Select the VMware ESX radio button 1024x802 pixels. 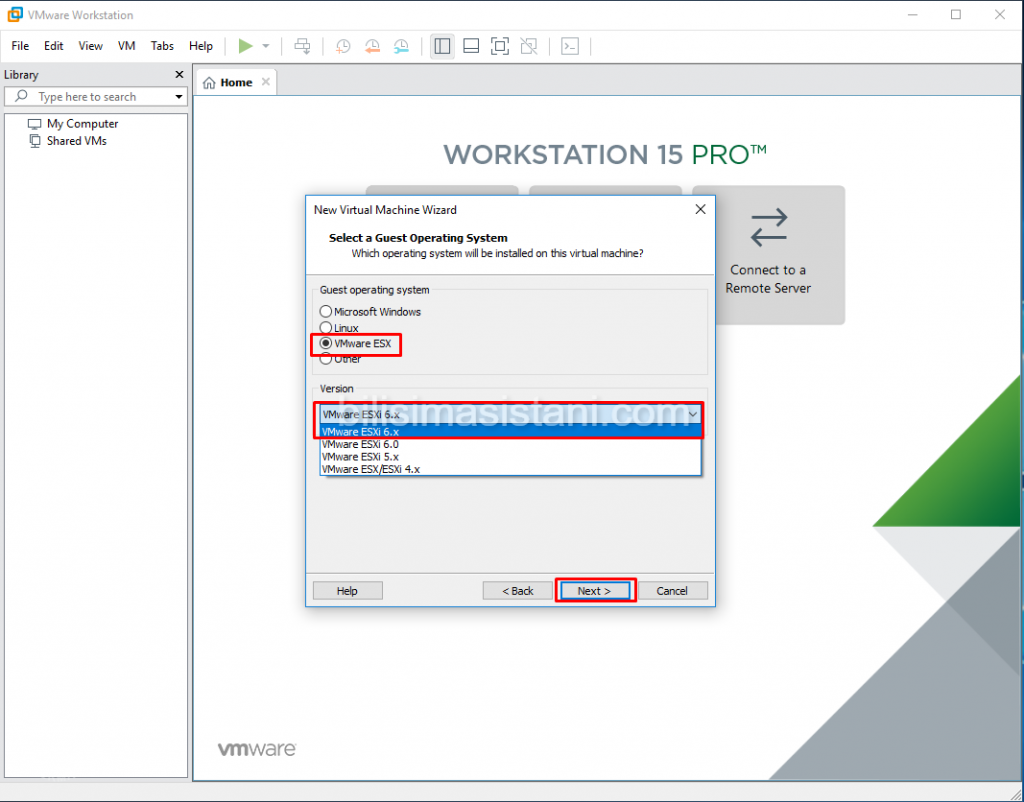(x=326, y=343)
